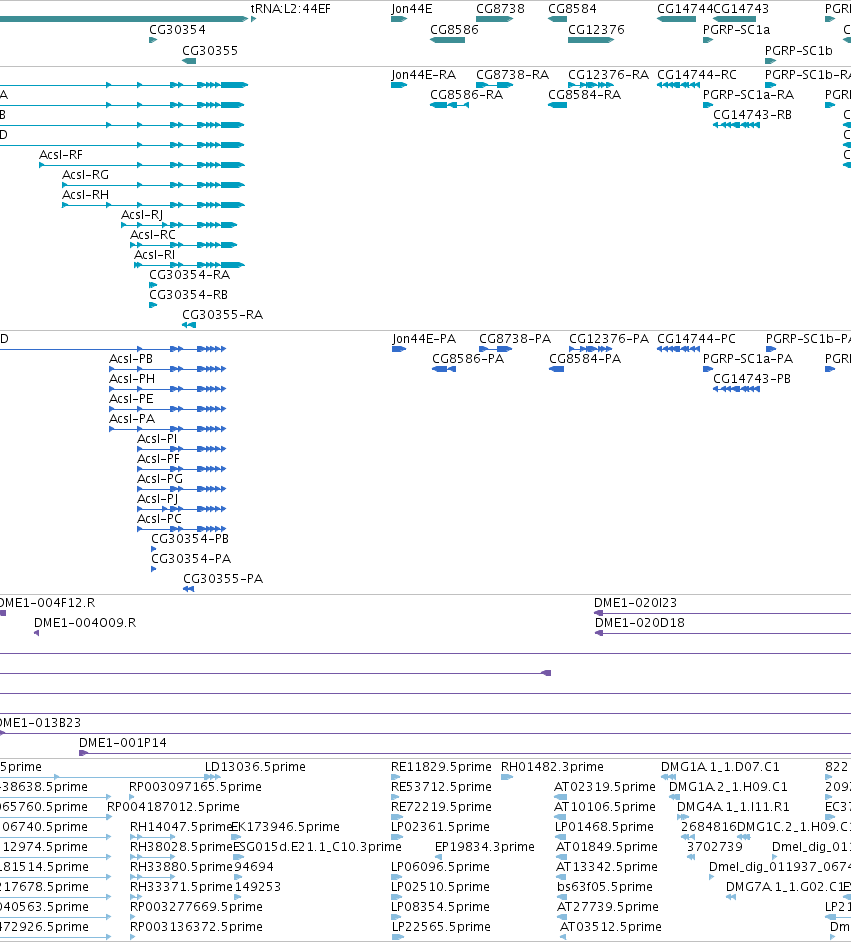Click the CG8738-RA transcript label
The width and height of the screenshot is (851, 942).
click(x=512, y=74)
